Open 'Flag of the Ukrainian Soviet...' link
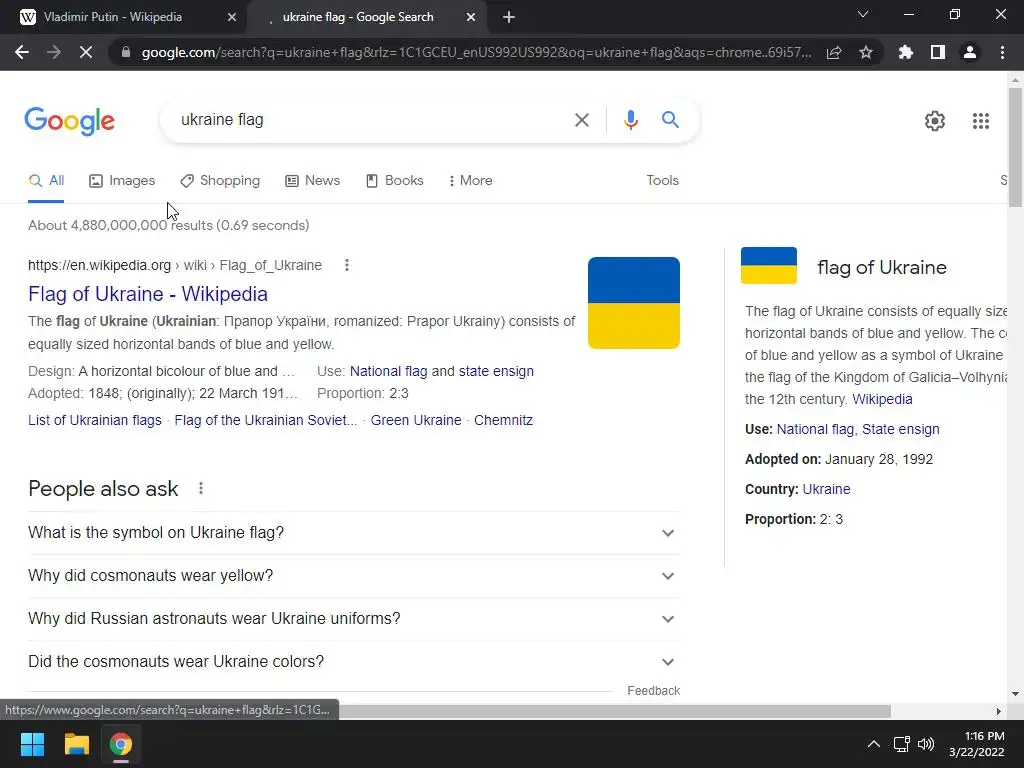This screenshot has width=1024, height=768. 266,421
